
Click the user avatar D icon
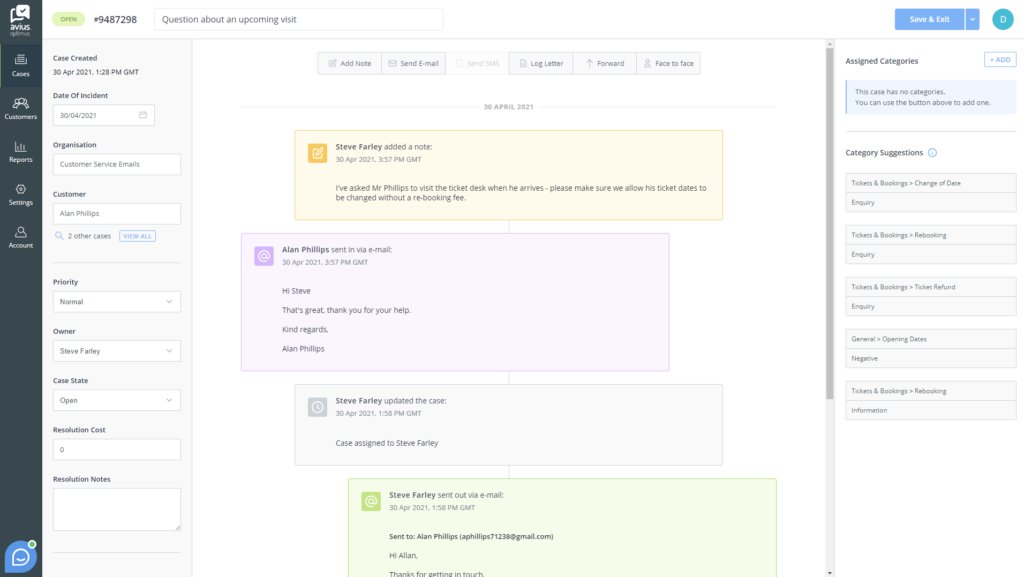1002,19
